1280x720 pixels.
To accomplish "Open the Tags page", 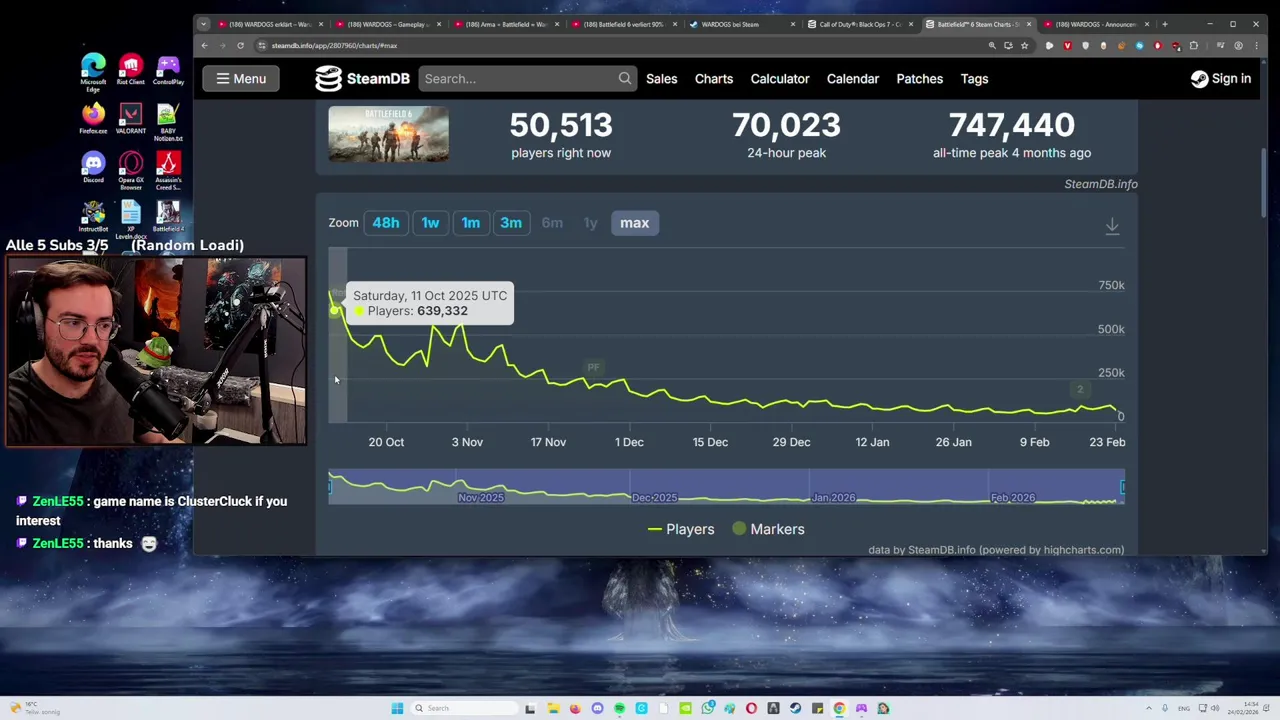I will click(x=974, y=79).
